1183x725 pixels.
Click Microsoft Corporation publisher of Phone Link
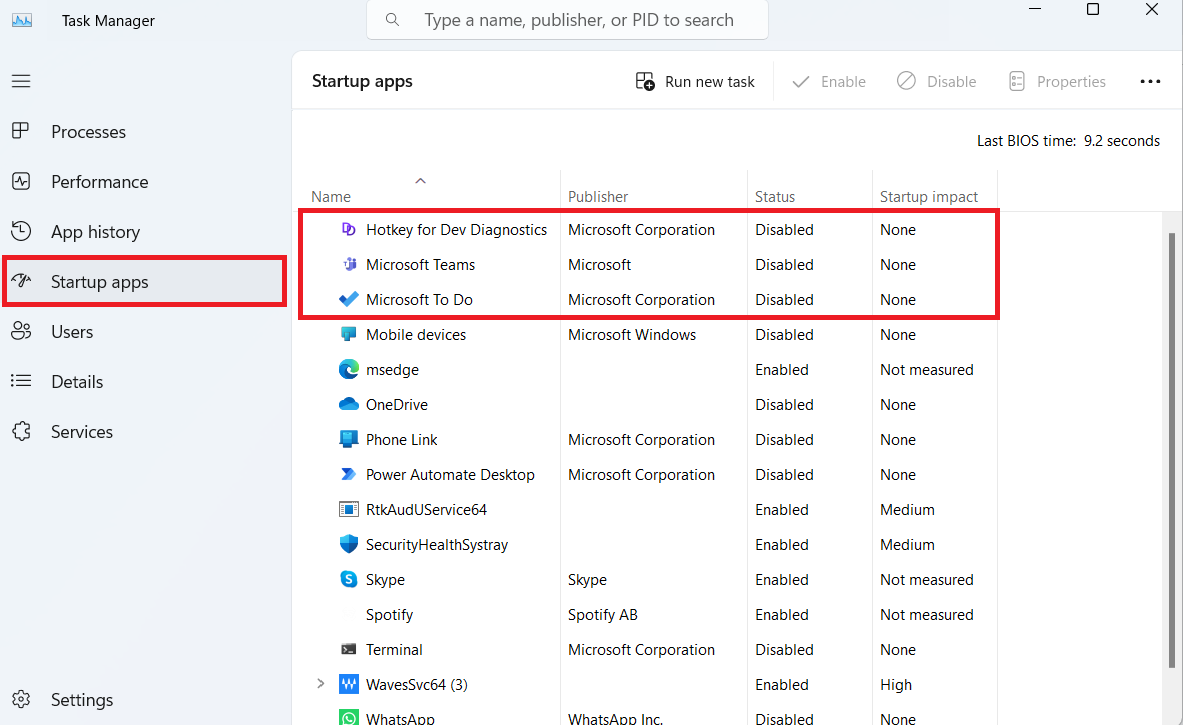641,439
